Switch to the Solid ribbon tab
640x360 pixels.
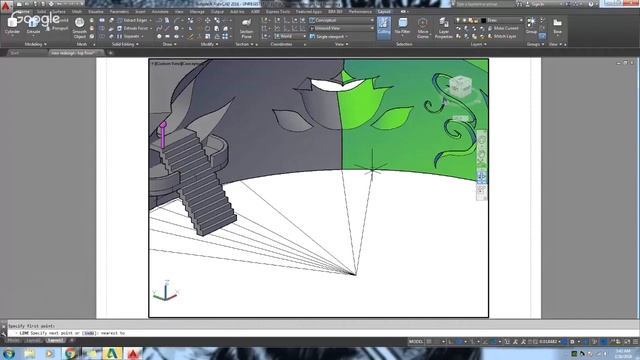click(x=42, y=12)
